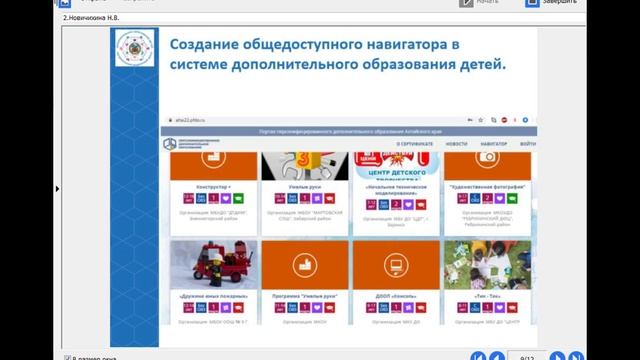Open the 'Художественная фотография' program title
The image size is (640, 360).
point(487,187)
